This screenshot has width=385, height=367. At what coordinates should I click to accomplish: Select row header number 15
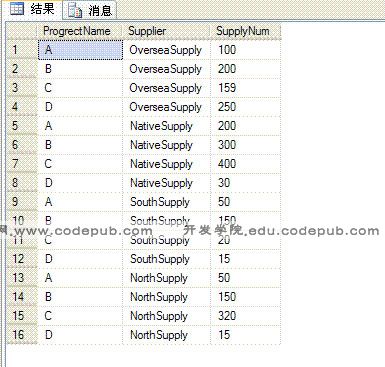[22, 316]
